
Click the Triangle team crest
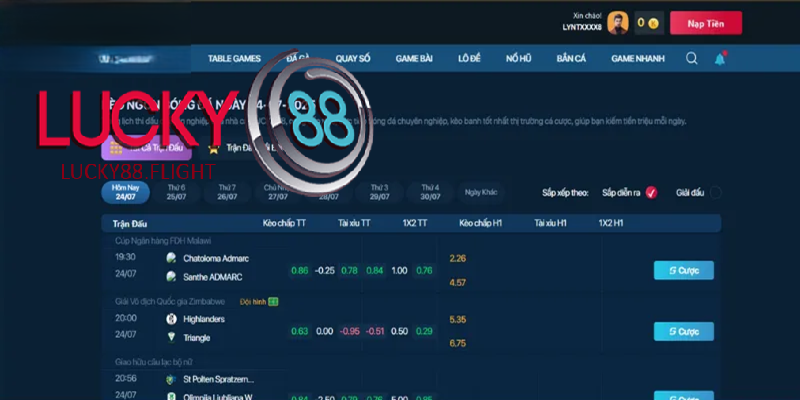[x=171, y=337]
